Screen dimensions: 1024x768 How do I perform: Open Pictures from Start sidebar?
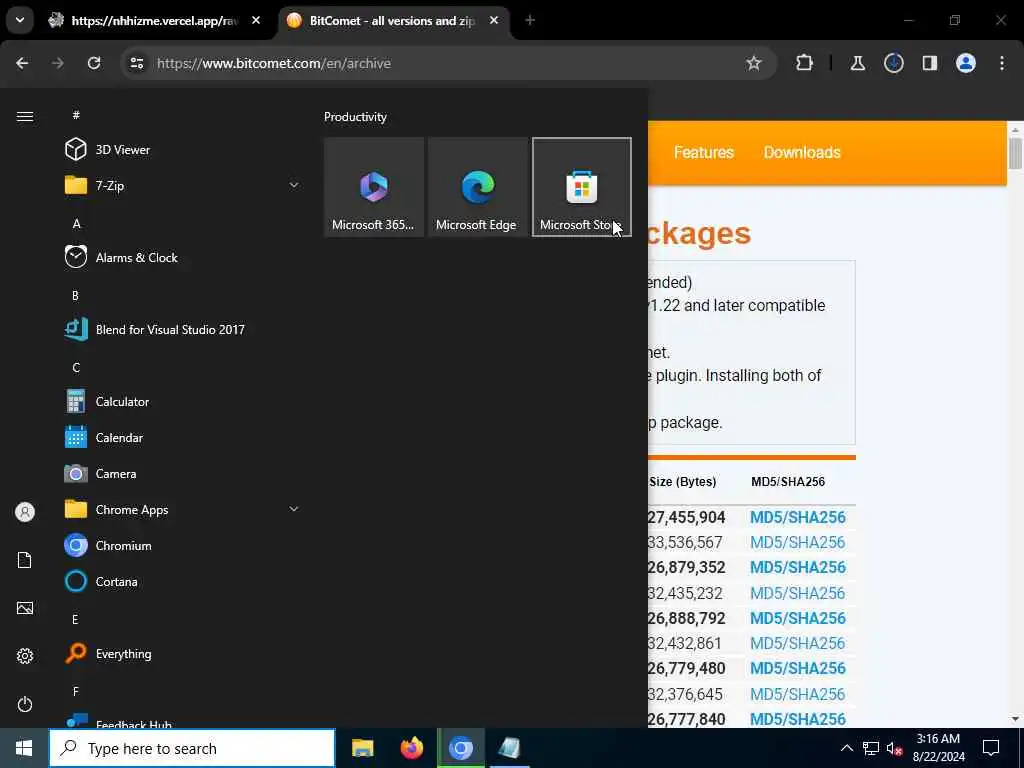pyautogui.click(x=25, y=608)
